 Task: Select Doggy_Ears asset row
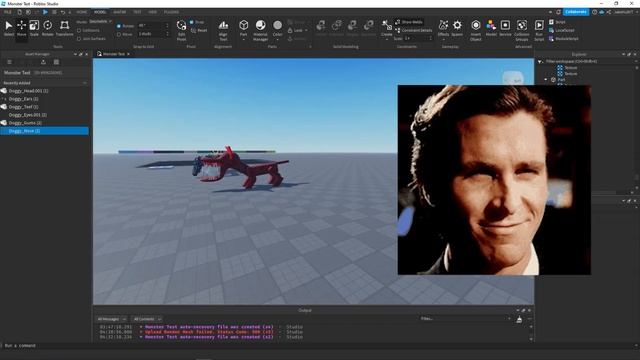[44, 99]
